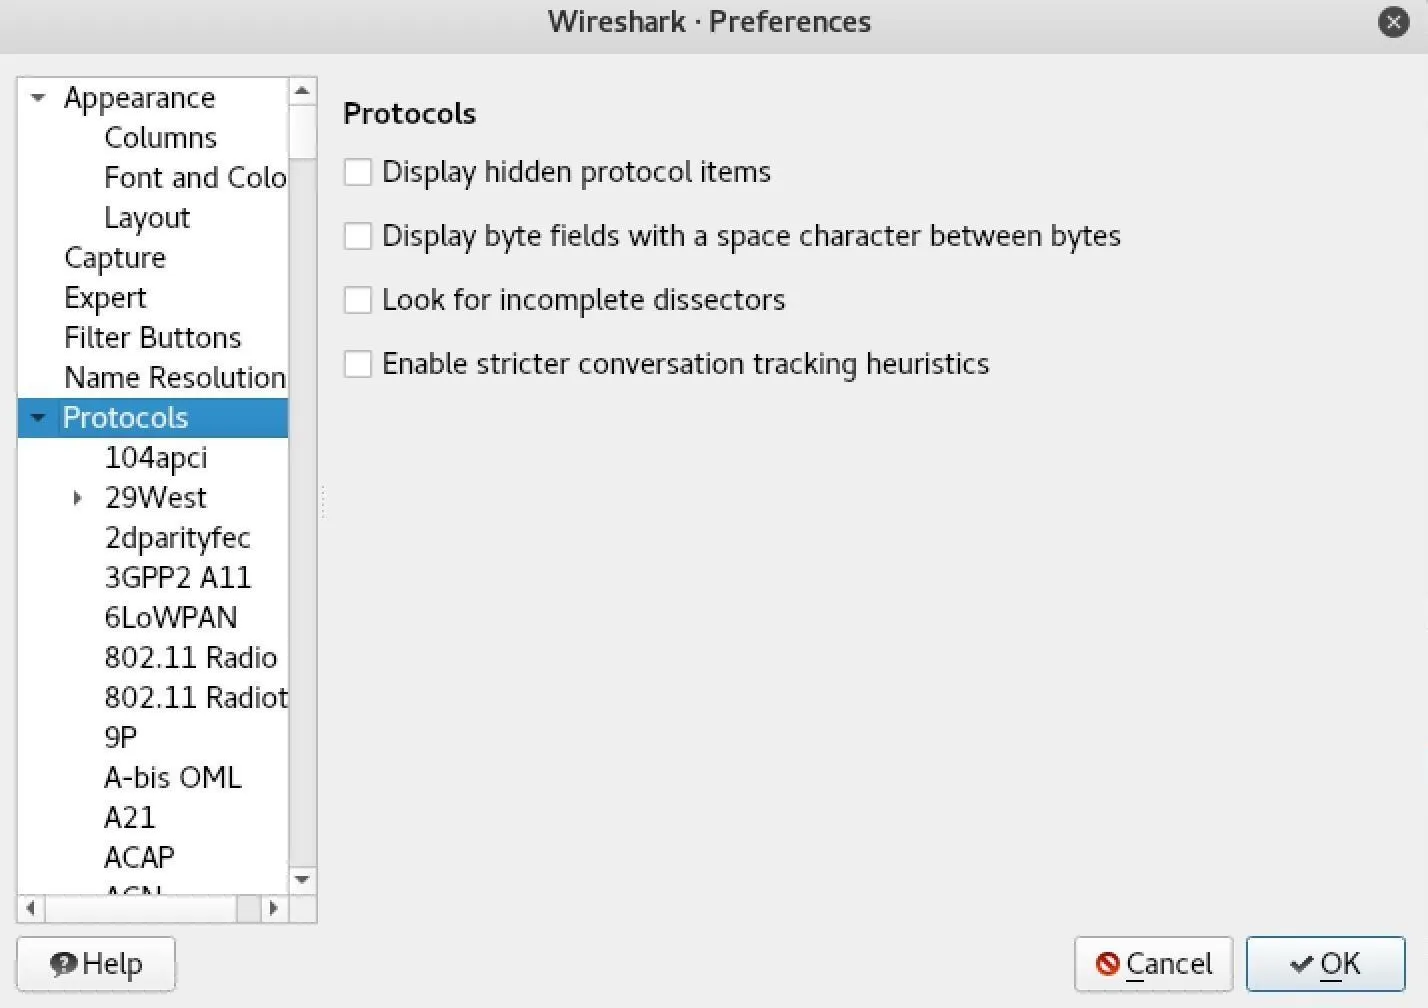Select the 3GPP2 A11 protocol
Viewport: 1428px width, 1008px height.
tap(178, 578)
